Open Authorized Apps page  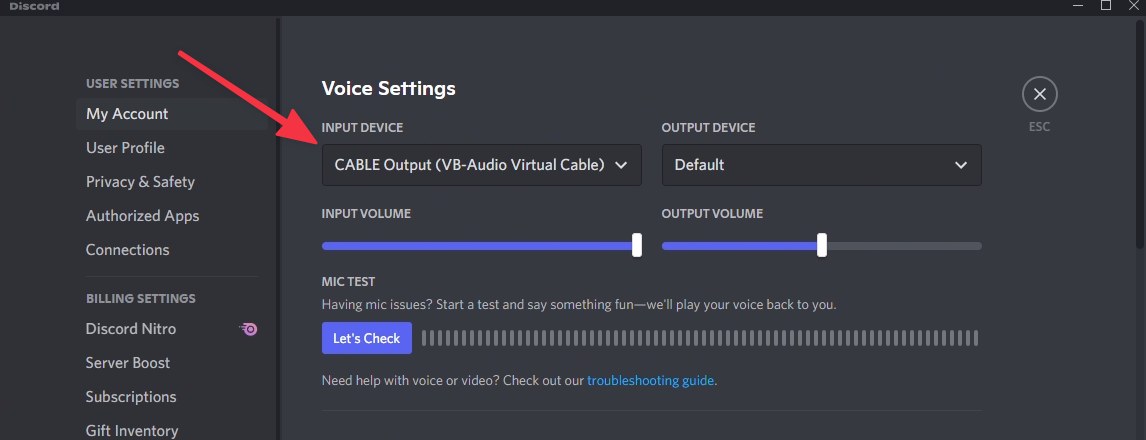pos(142,216)
